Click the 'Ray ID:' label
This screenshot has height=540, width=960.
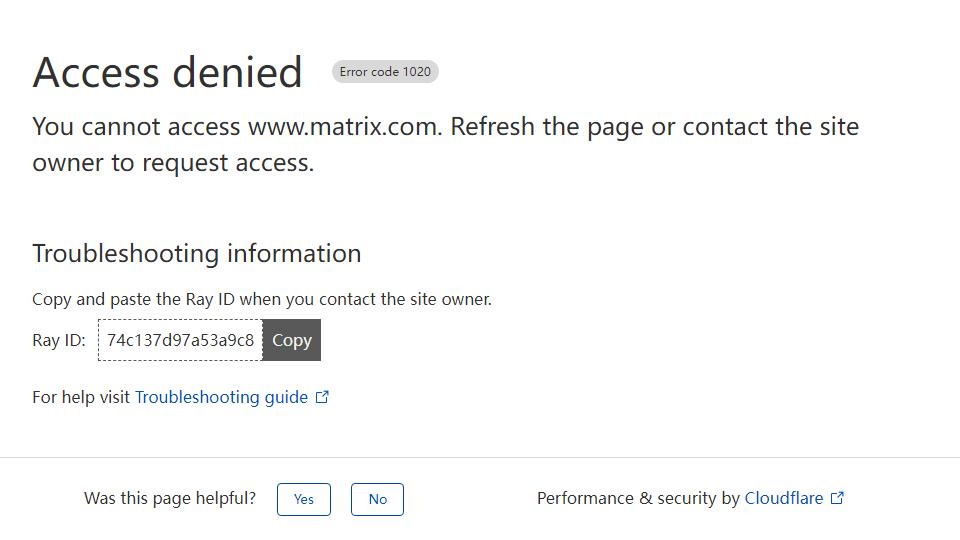(x=59, y=340)
